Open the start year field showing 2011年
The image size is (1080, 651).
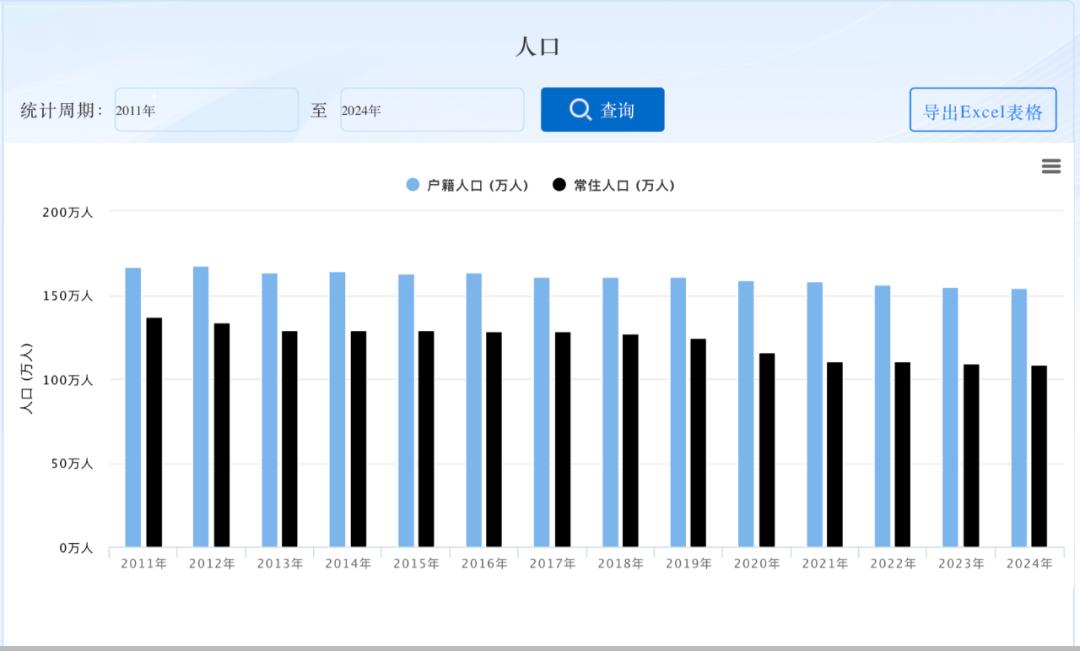click(x=205, y=110)
